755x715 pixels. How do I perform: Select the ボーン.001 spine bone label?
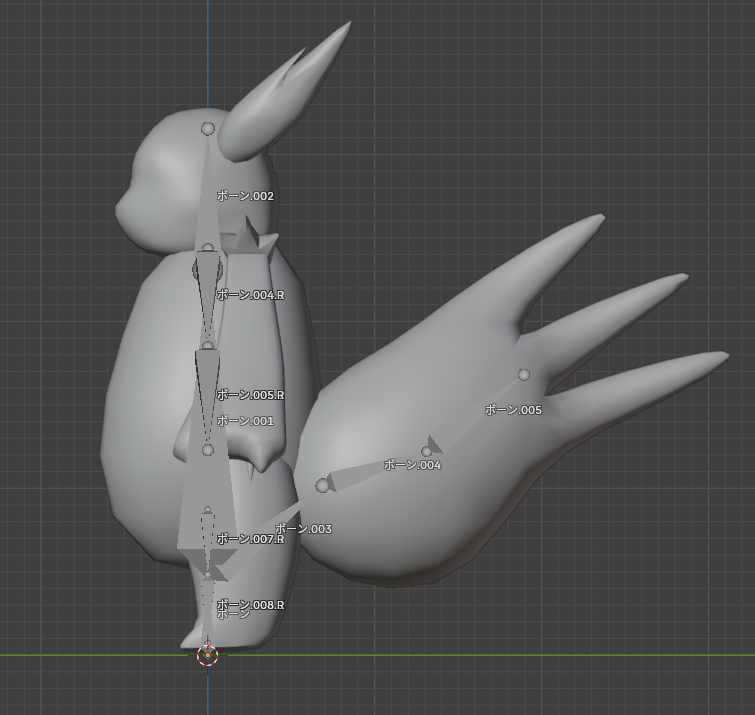(x=245, y=421)
